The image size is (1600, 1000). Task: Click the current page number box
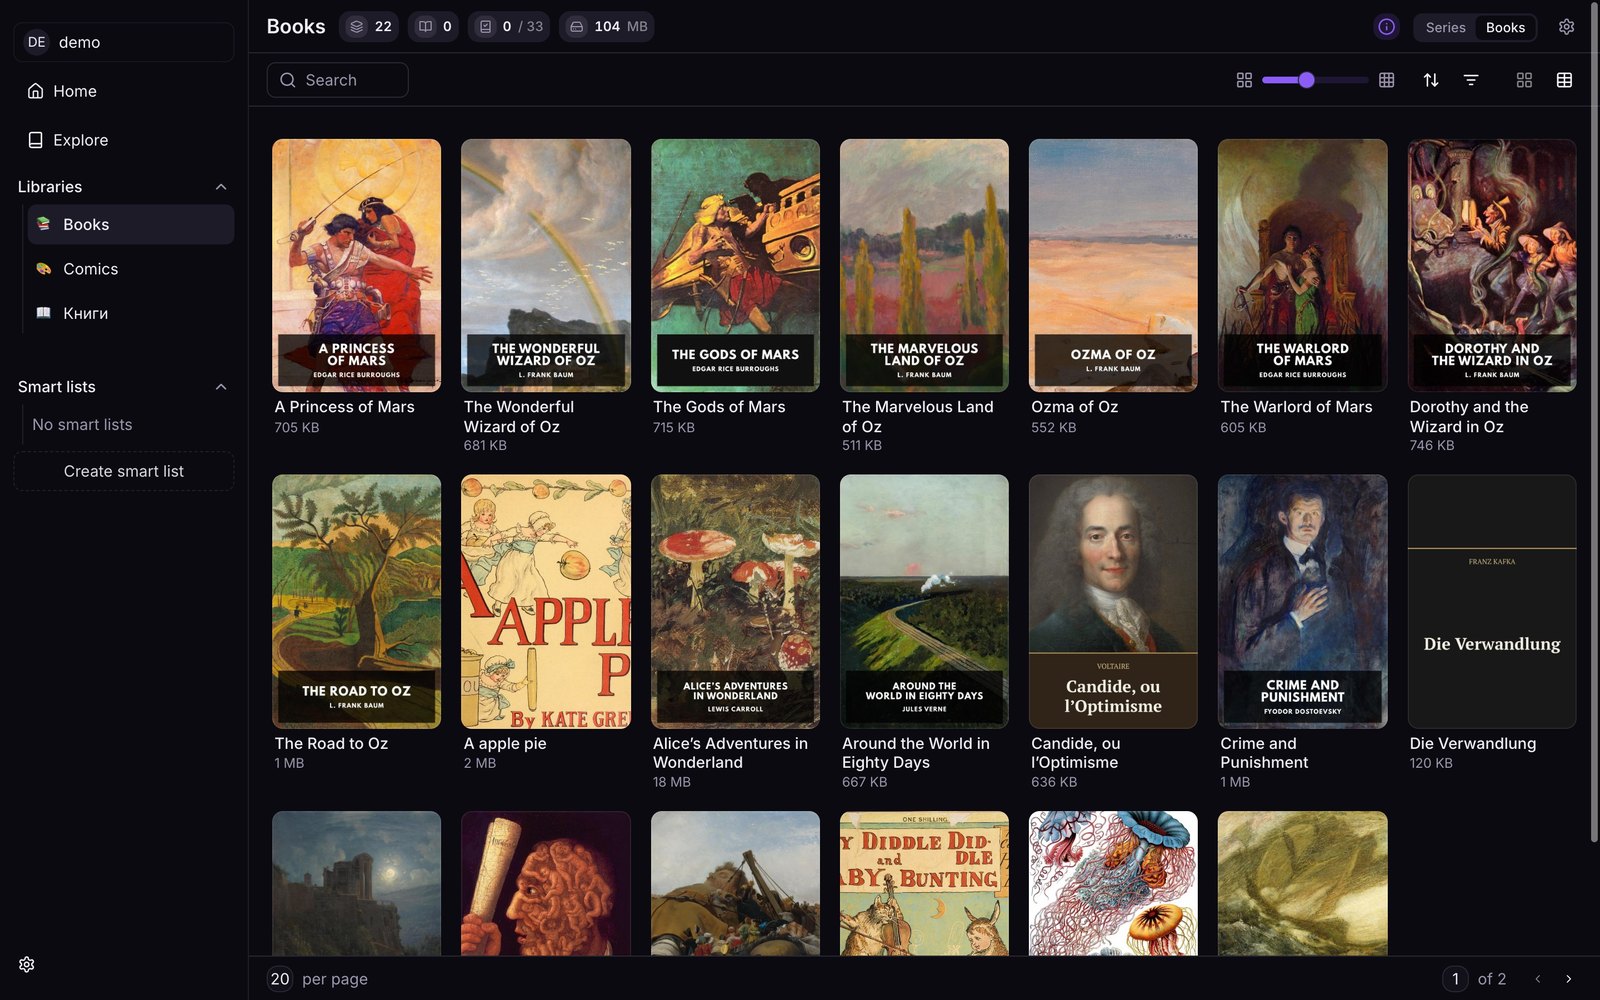click(1455, 979)
